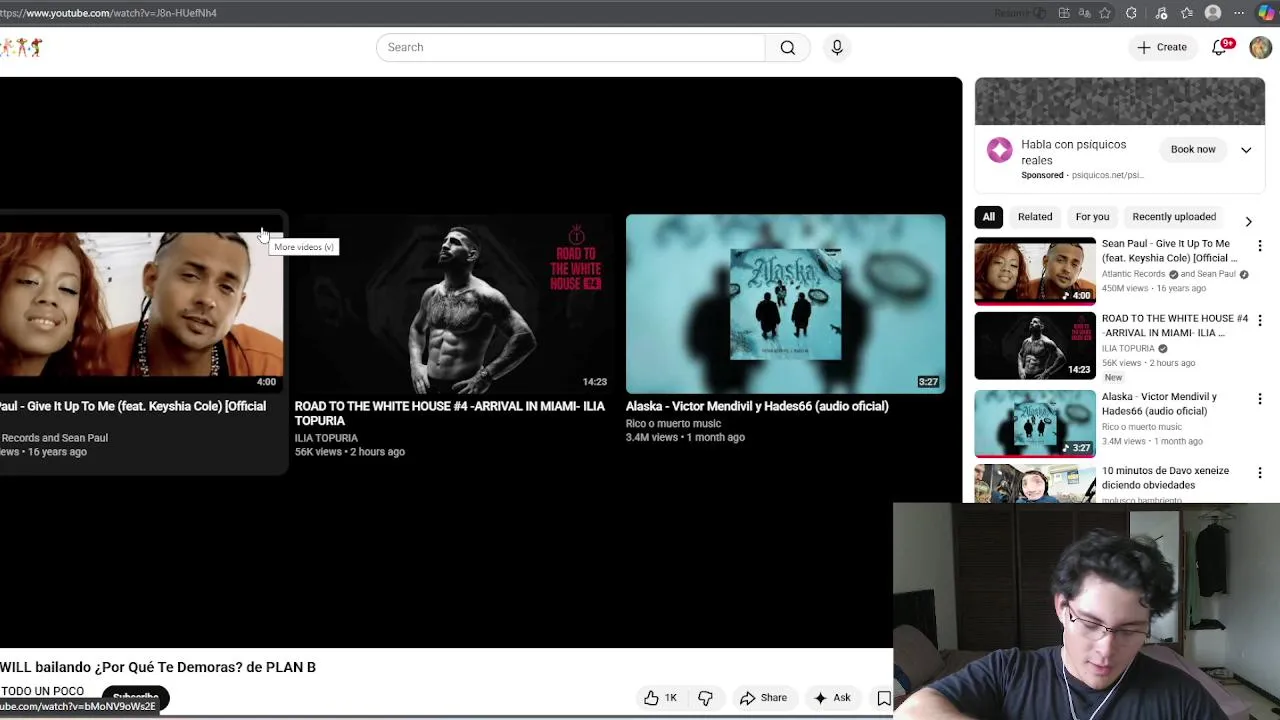Open browser profile icon
This screenshot has width=1280, height=720.
coord(1213,13)
